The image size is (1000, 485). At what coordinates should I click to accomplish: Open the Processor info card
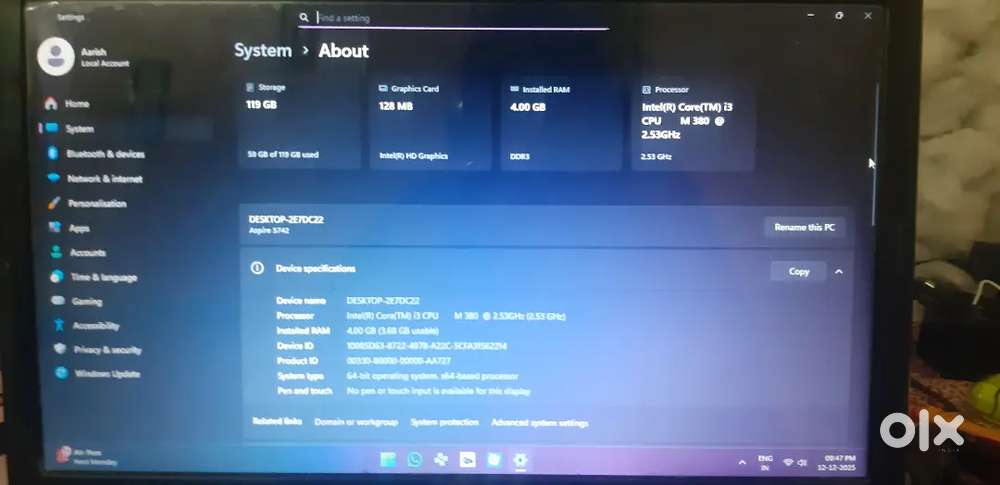click(693, 126)
